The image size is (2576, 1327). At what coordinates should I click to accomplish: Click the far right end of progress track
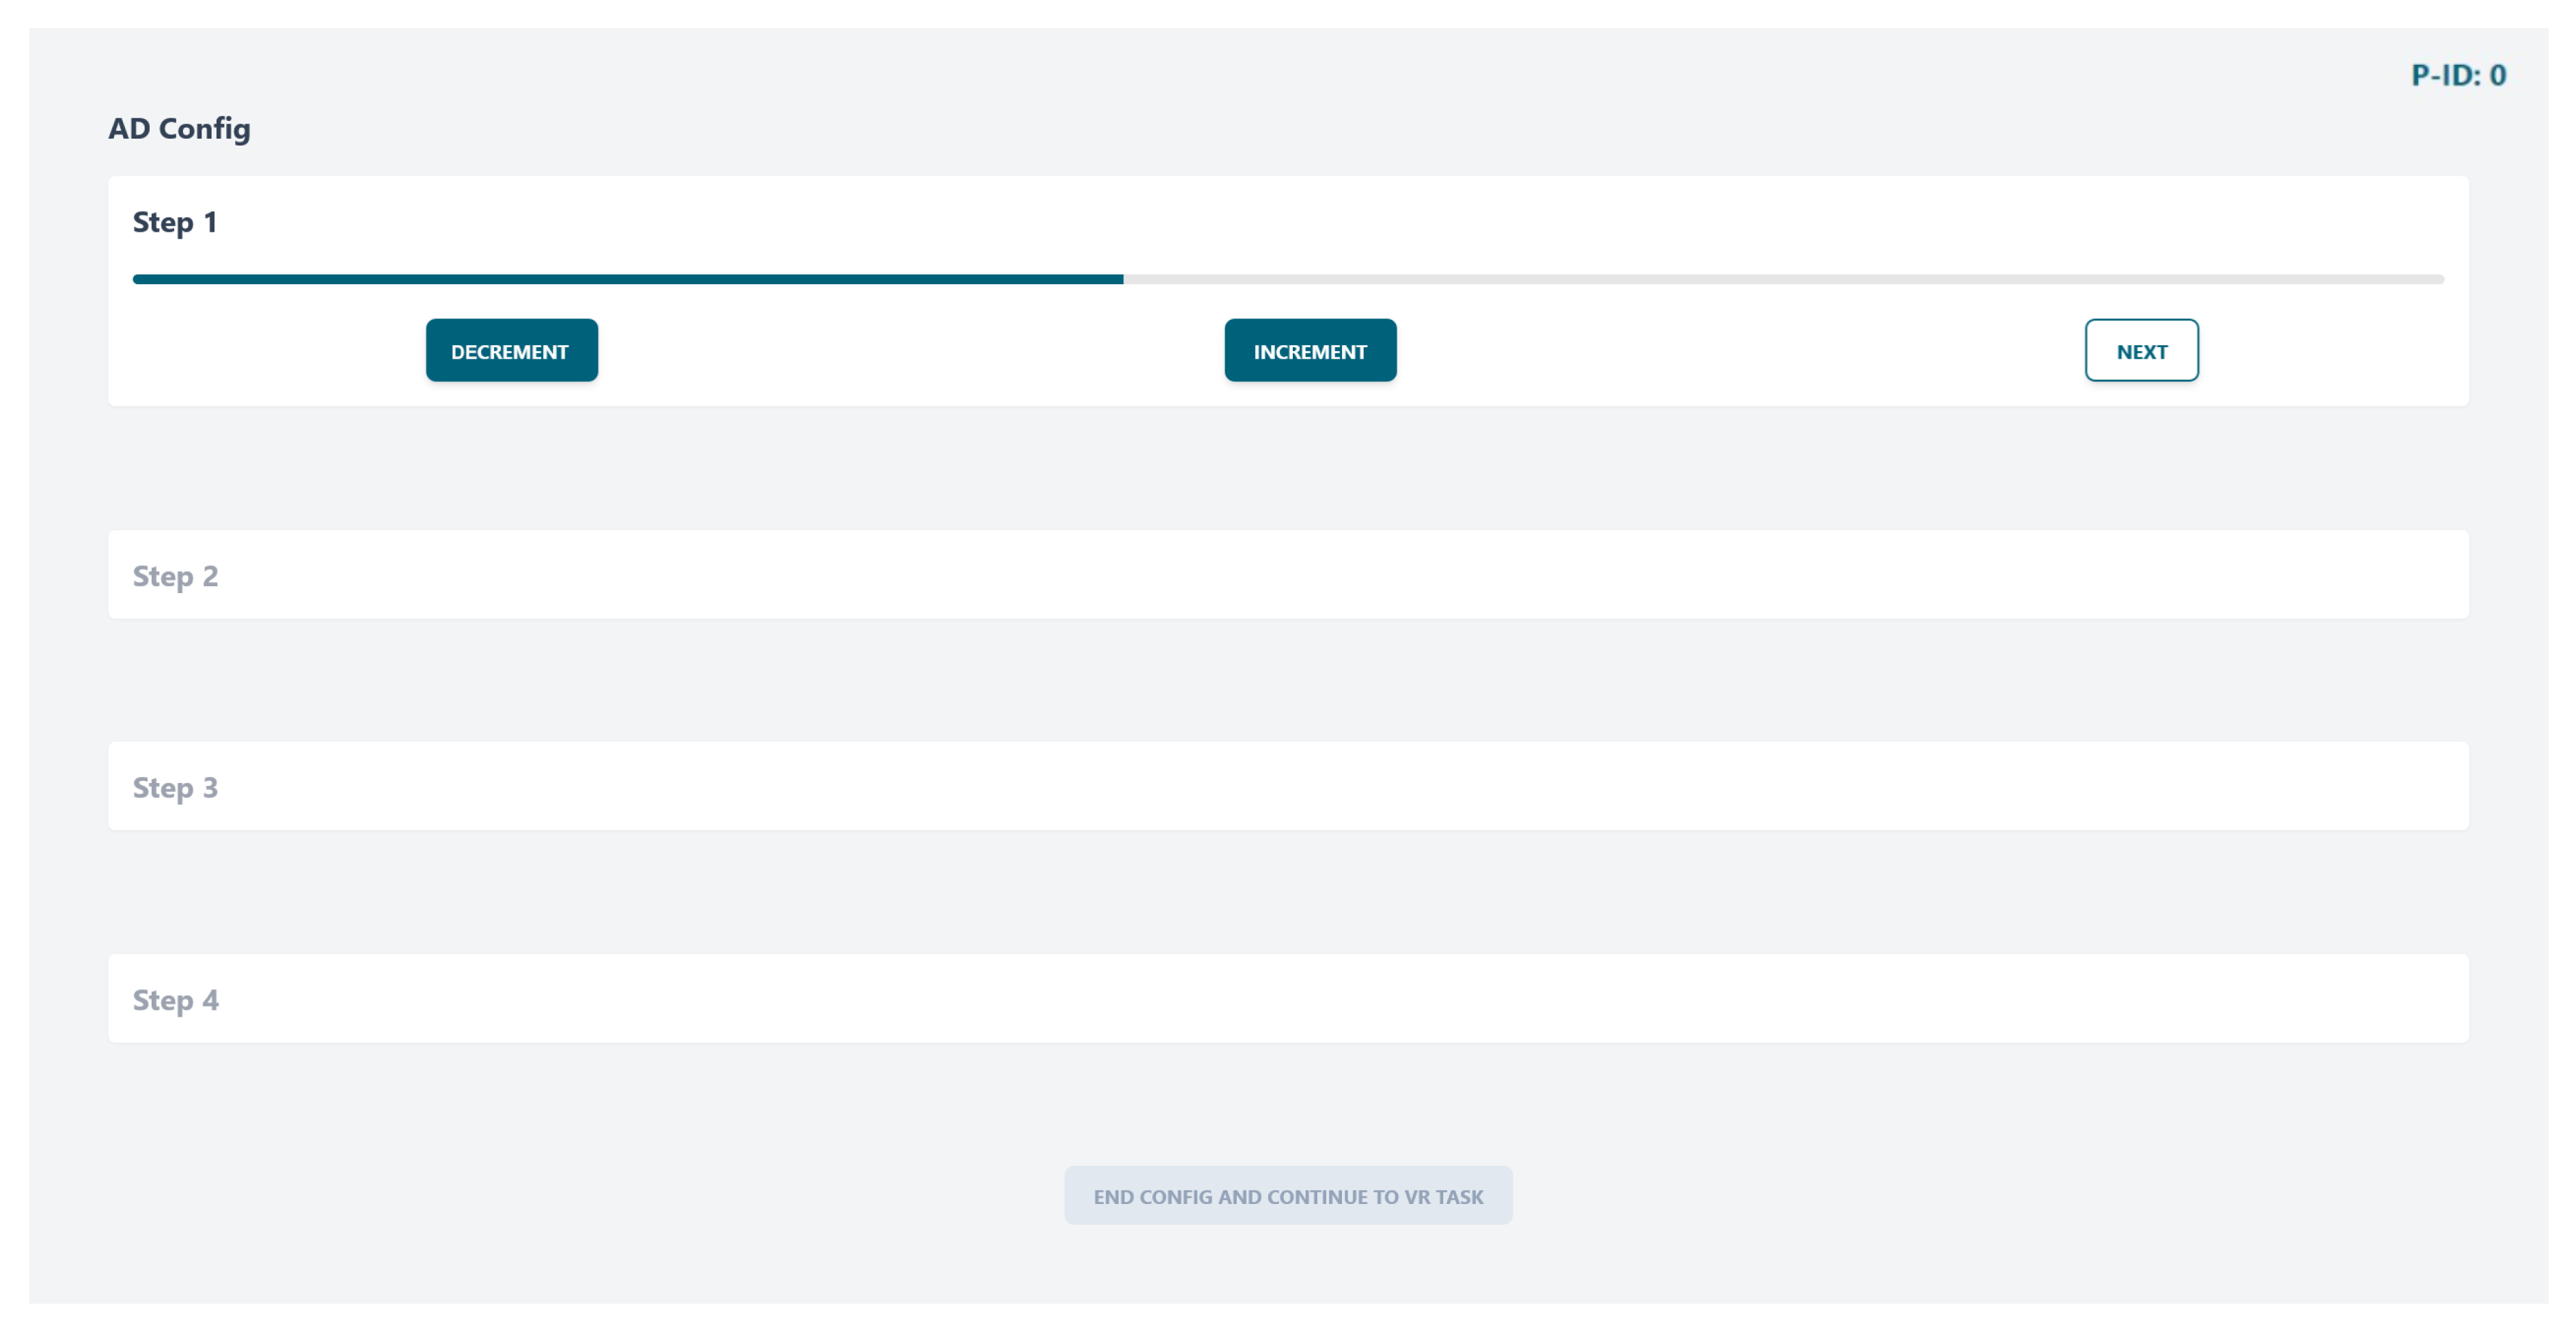[x=2439, y=279]
